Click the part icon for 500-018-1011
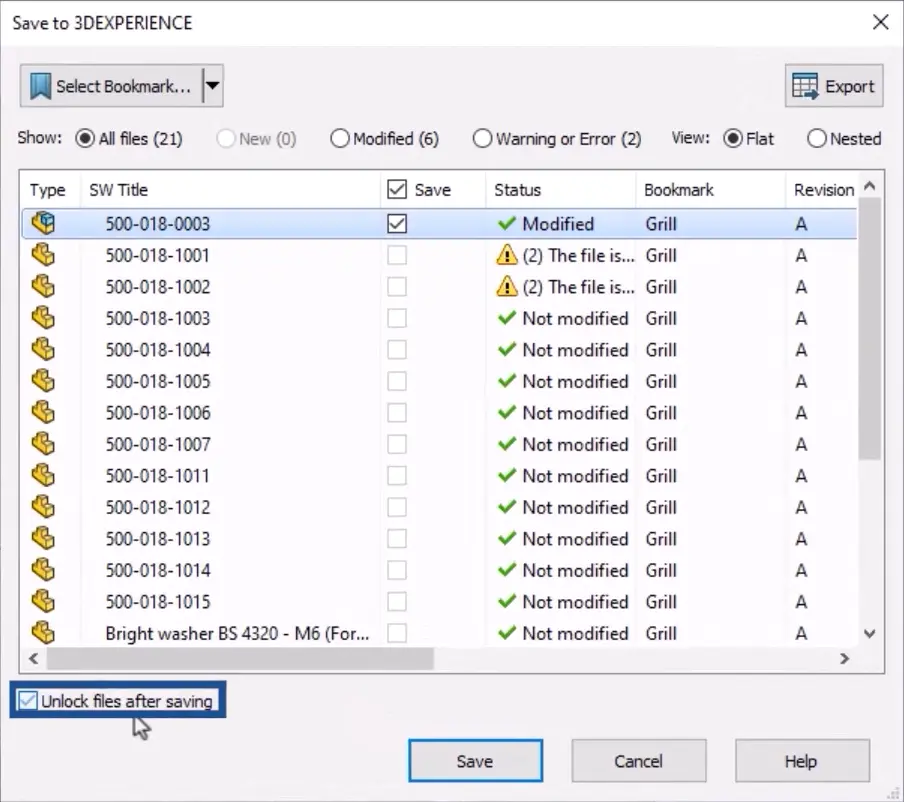 [x=43, y=476]
